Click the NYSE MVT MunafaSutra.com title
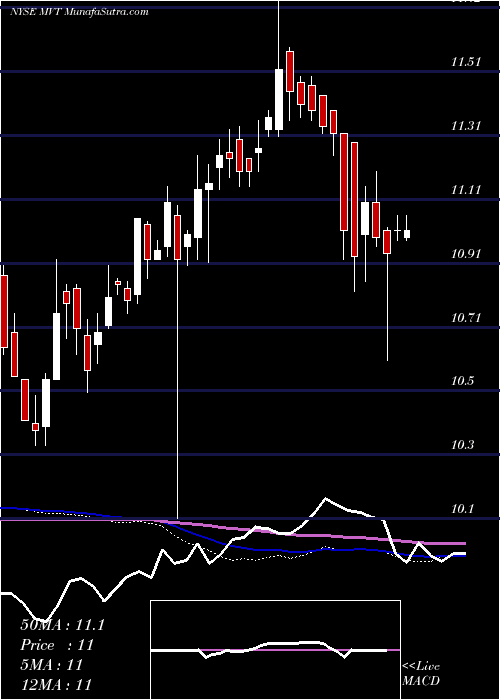The width and height of the screenshot is (500, 700). 79,12
